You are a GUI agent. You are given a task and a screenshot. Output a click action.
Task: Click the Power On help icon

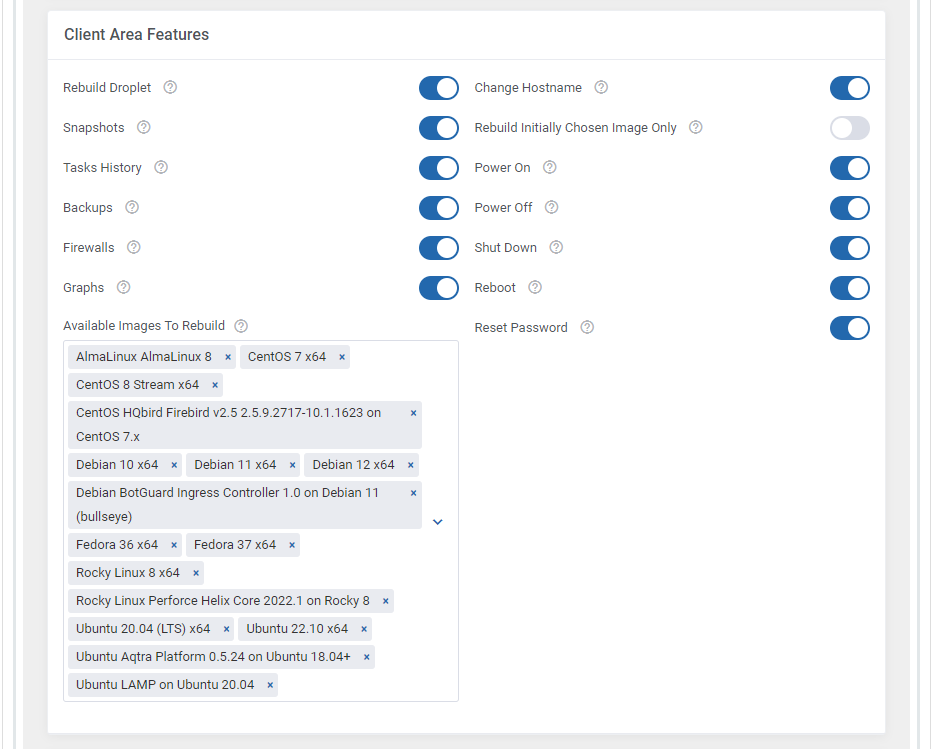(x=550, y=167)
